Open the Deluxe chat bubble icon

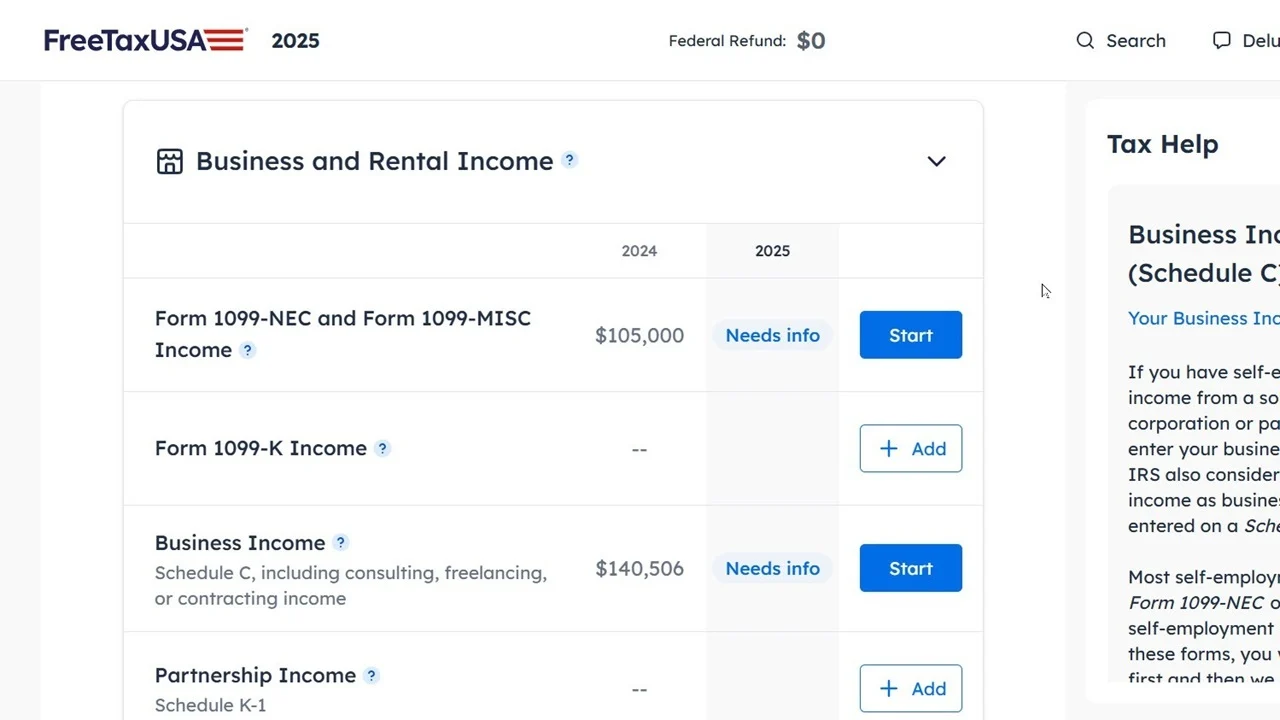(x=1221, y=40)
